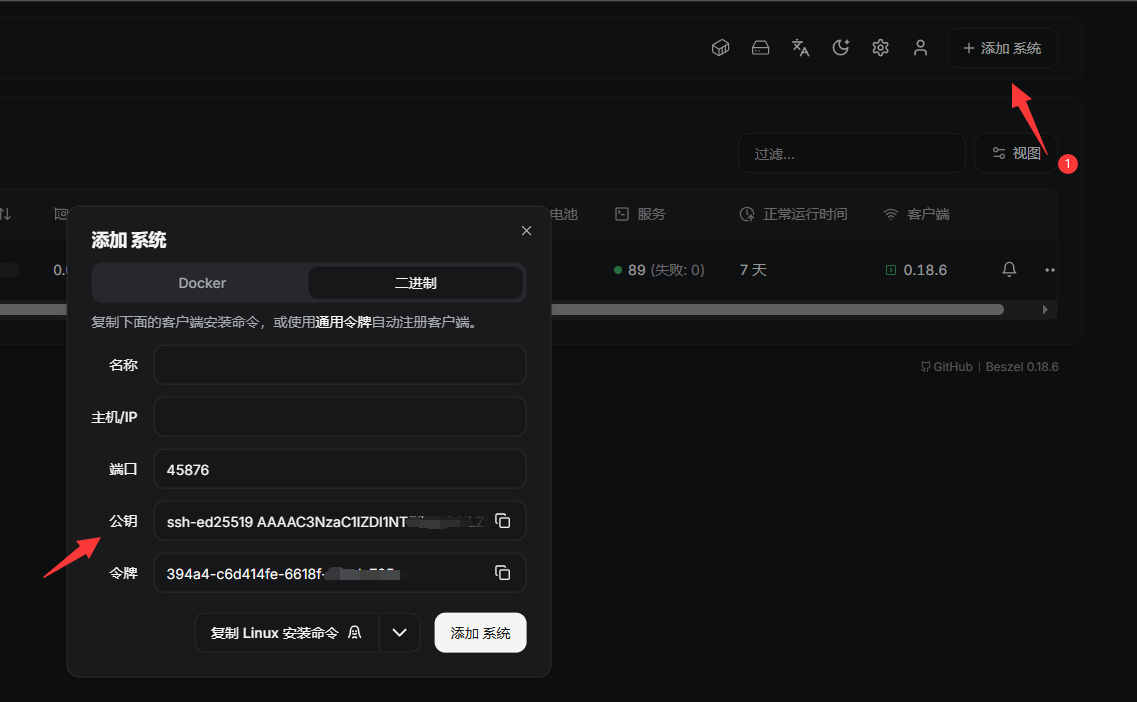Toggle dark mode with moon icon
1137x702 pixels.
841,48
